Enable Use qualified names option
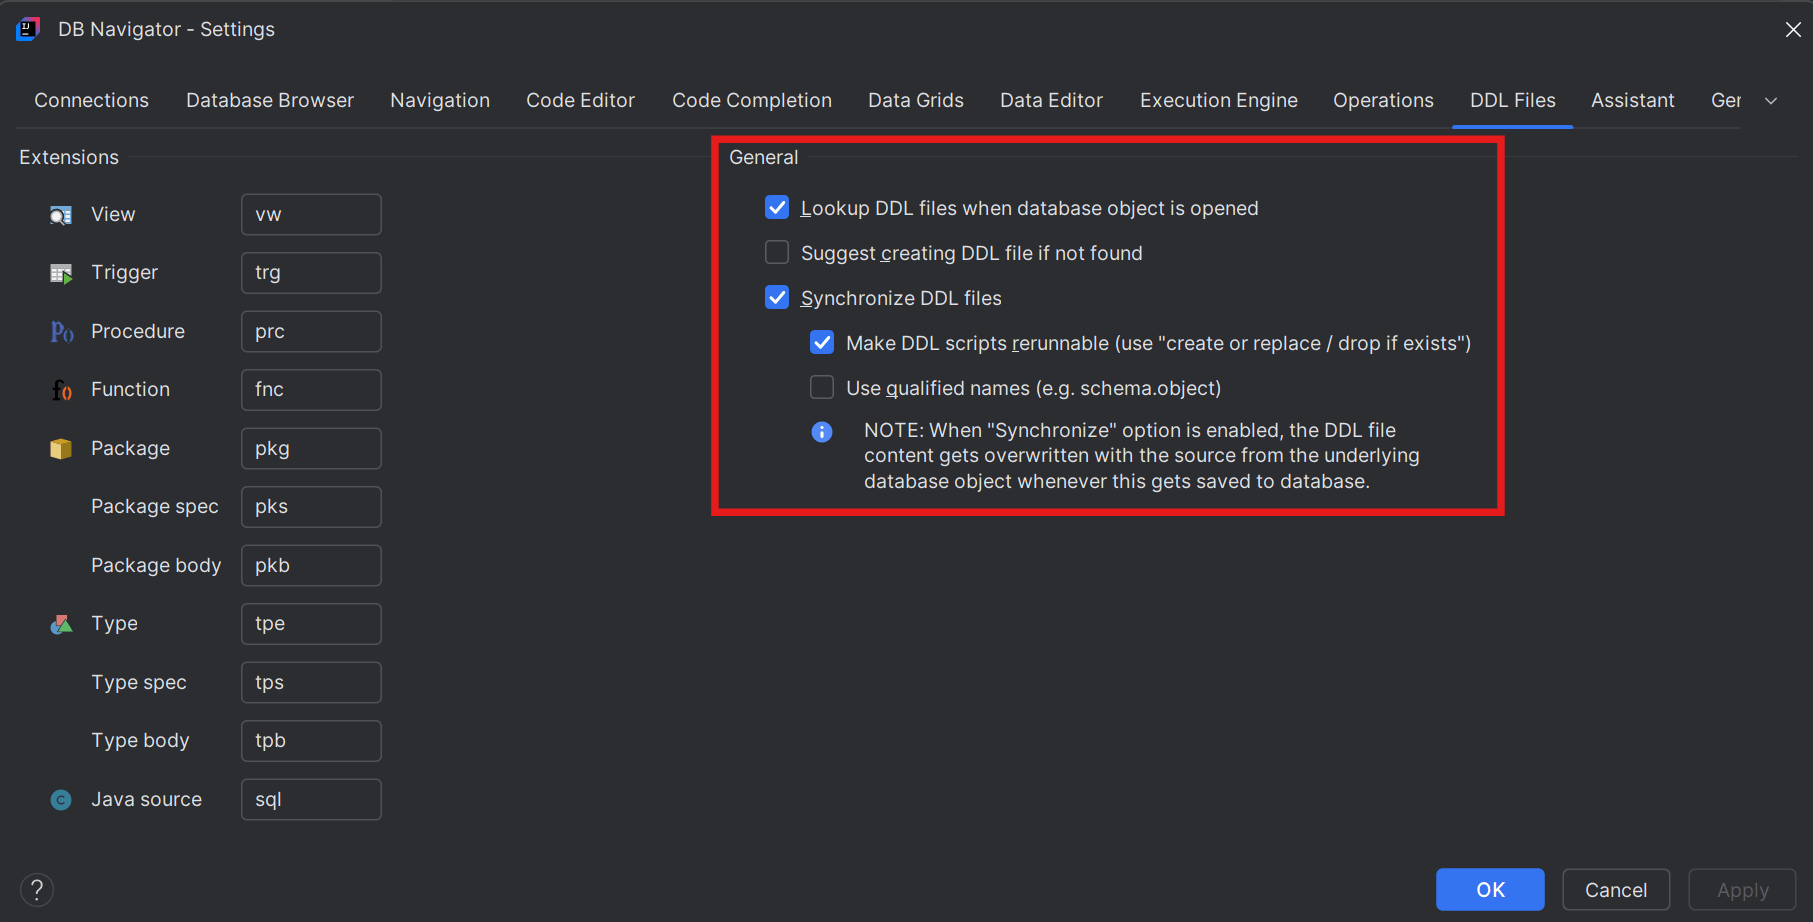Viewport: 1813px width, 922px height. pos(821,387)
